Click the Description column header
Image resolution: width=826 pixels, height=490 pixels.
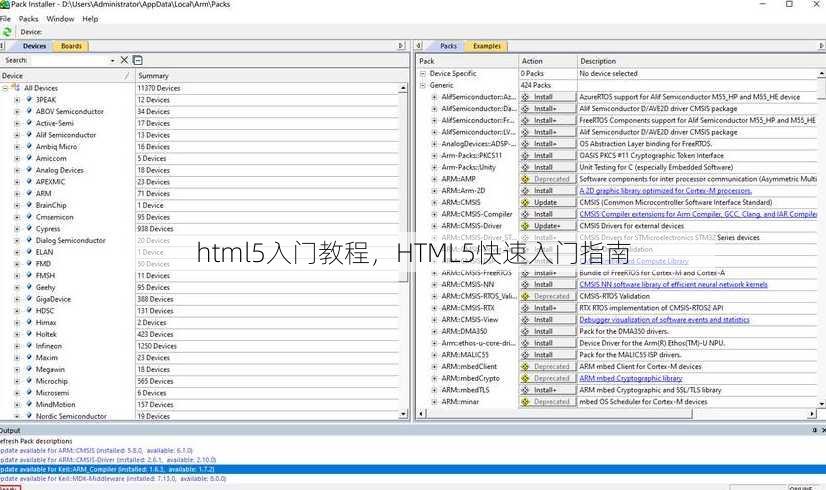700,61
